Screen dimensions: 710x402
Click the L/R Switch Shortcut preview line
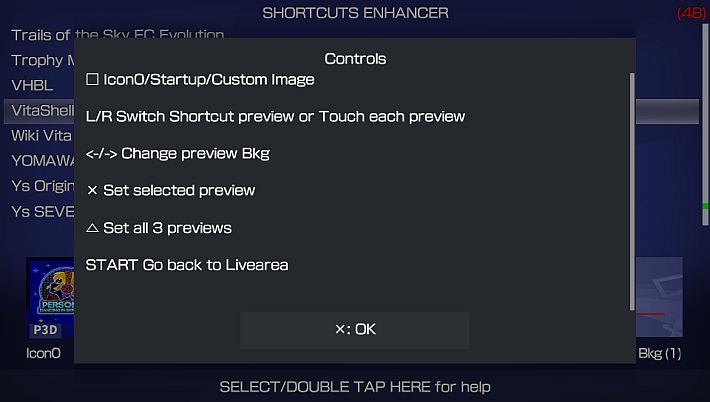click(275, 117)
